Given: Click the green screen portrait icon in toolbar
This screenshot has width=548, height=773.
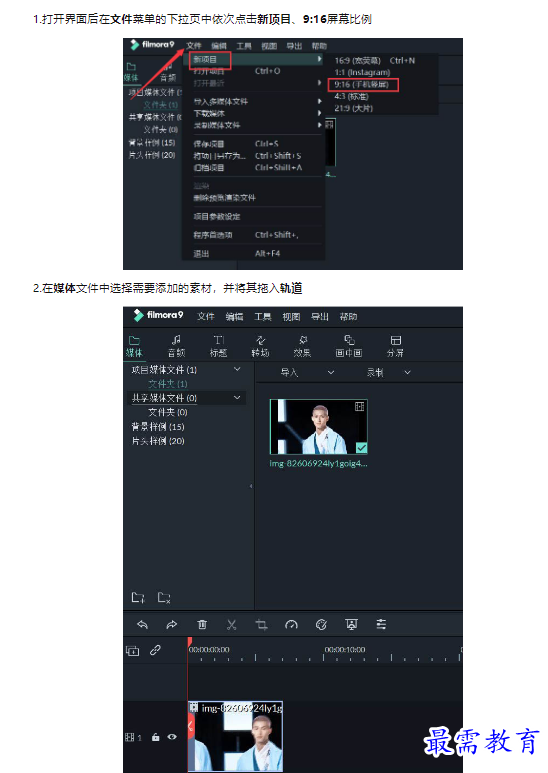Looking at the screenshot, I should point(351,625).
